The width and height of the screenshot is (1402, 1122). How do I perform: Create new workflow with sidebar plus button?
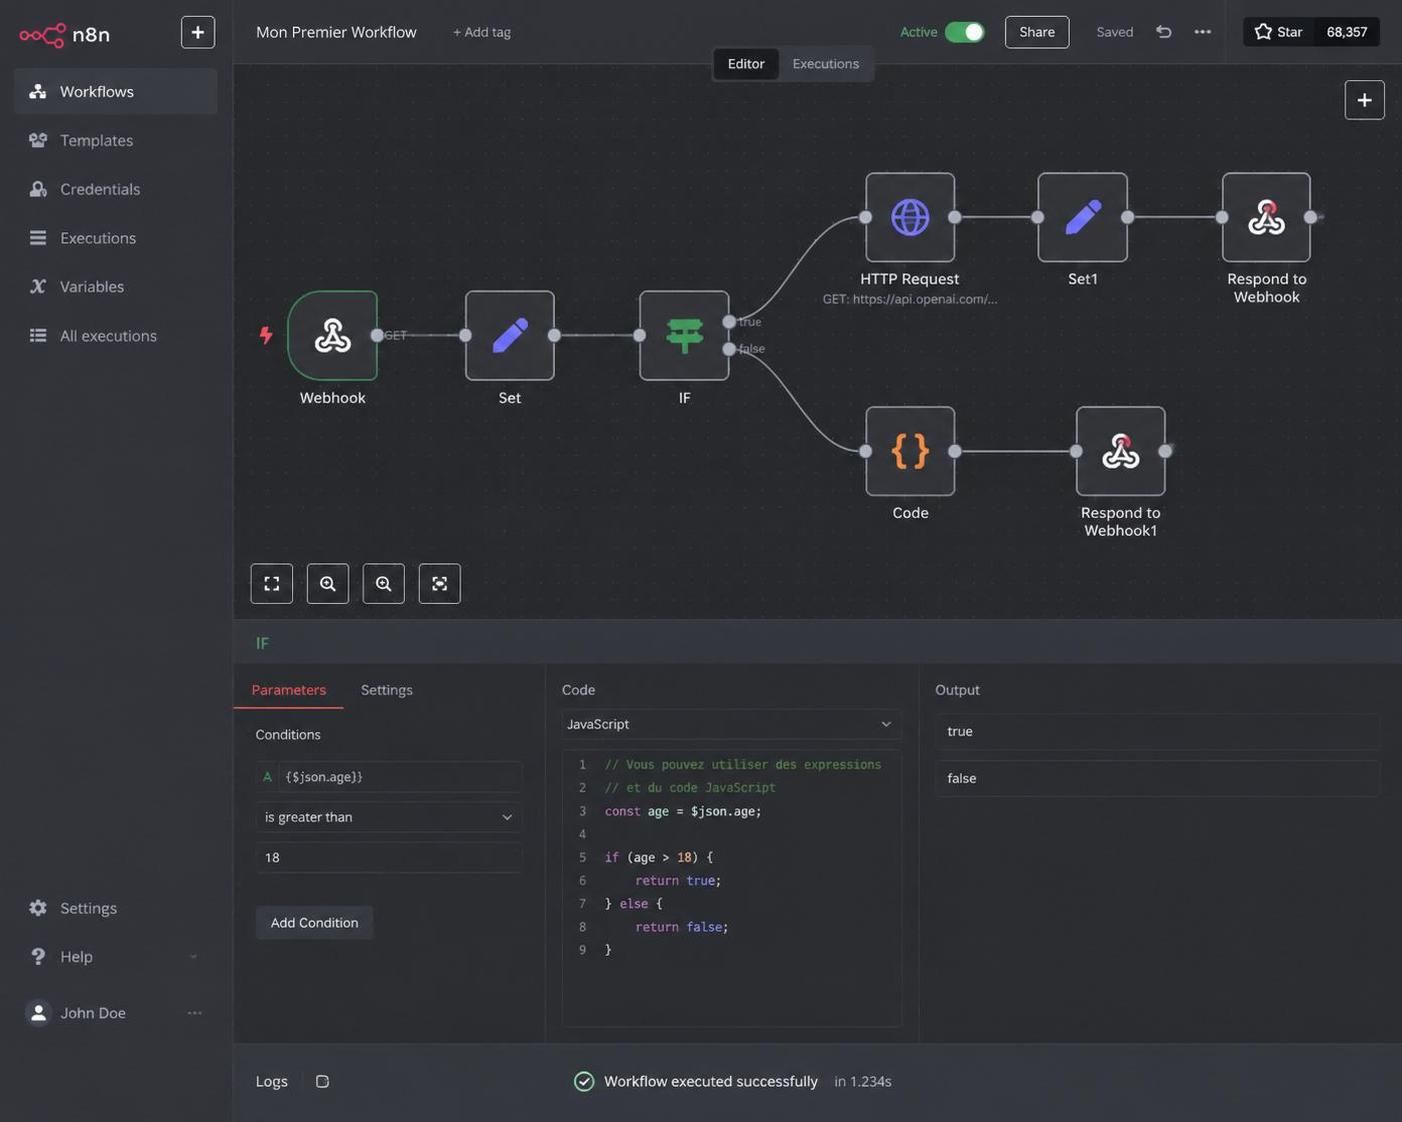(x=198, y=32)
